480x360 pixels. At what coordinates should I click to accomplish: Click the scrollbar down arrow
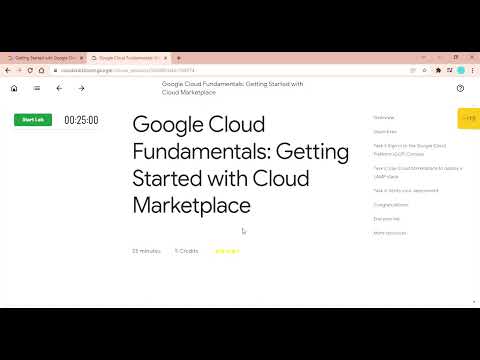pyautogui.click(x=474, y=302)
